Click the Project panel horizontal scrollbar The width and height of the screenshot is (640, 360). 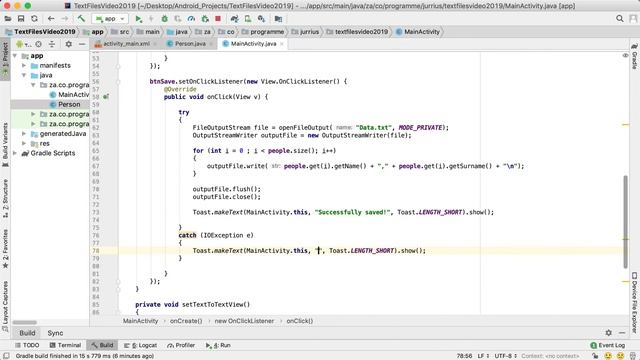[24, 322]
